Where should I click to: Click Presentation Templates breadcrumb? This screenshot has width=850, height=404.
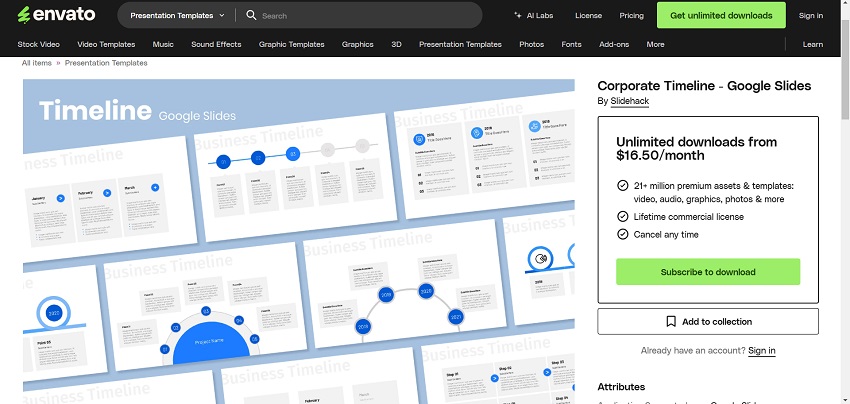pyautogui.click(x=106, y=63)
